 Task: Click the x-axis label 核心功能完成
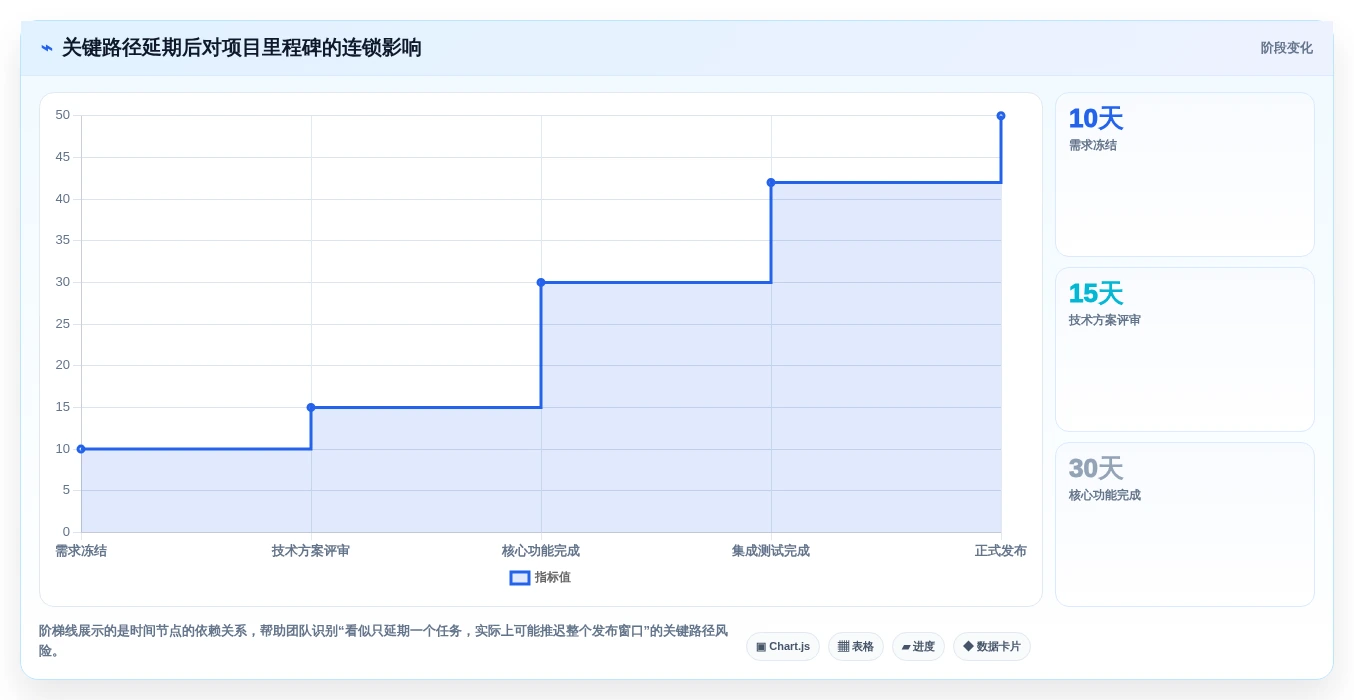(541, 551)
